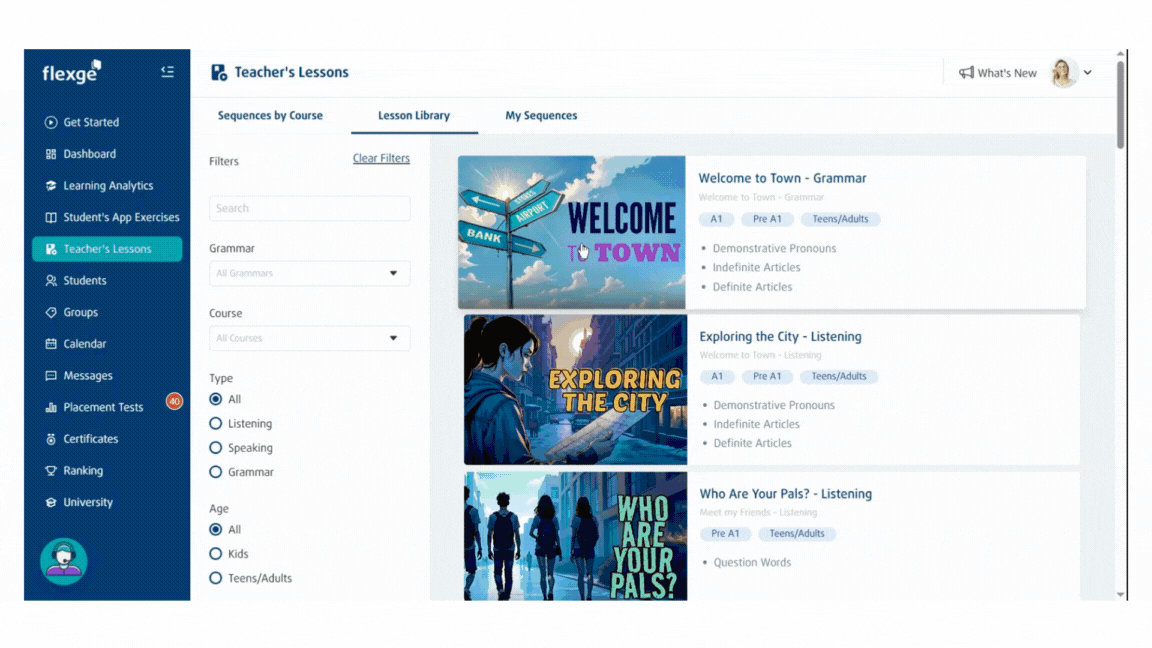The height and width of the screenshot is (648, 1152).
Task: Click the Get Started play icon
Action: coord(51,122)
